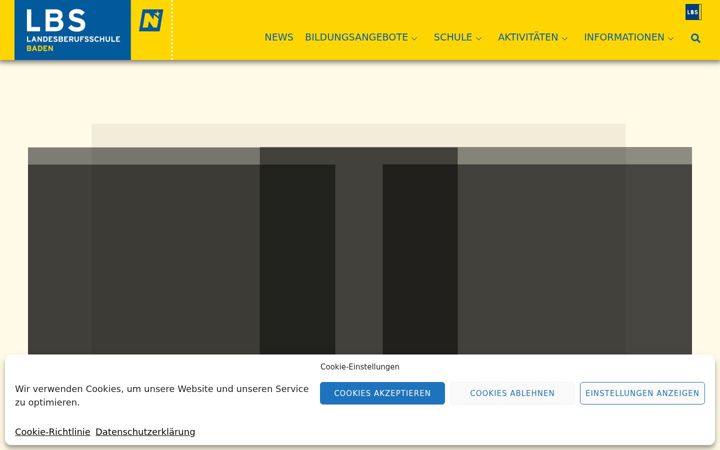720x450 pixels.
Task: Accept cookies with Cookies akzeptieren
Action: click(x=382, y=393)
